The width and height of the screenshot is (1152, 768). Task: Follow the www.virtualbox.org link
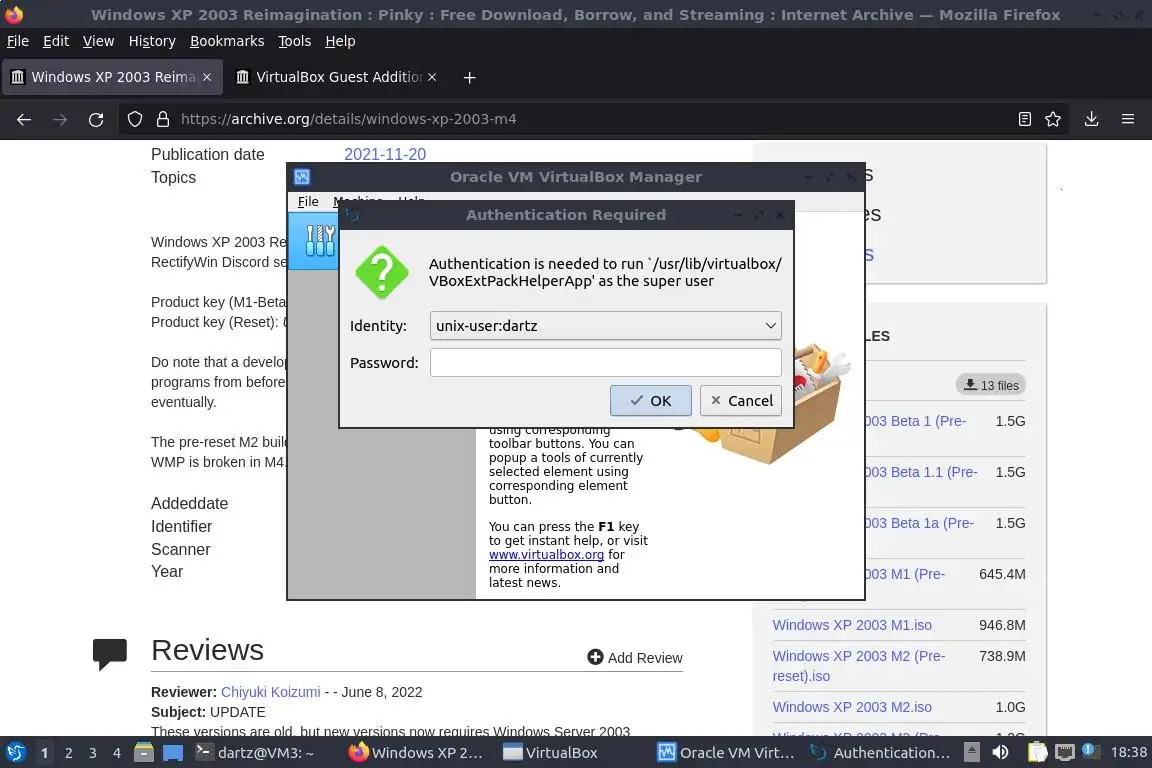[547, 554]
